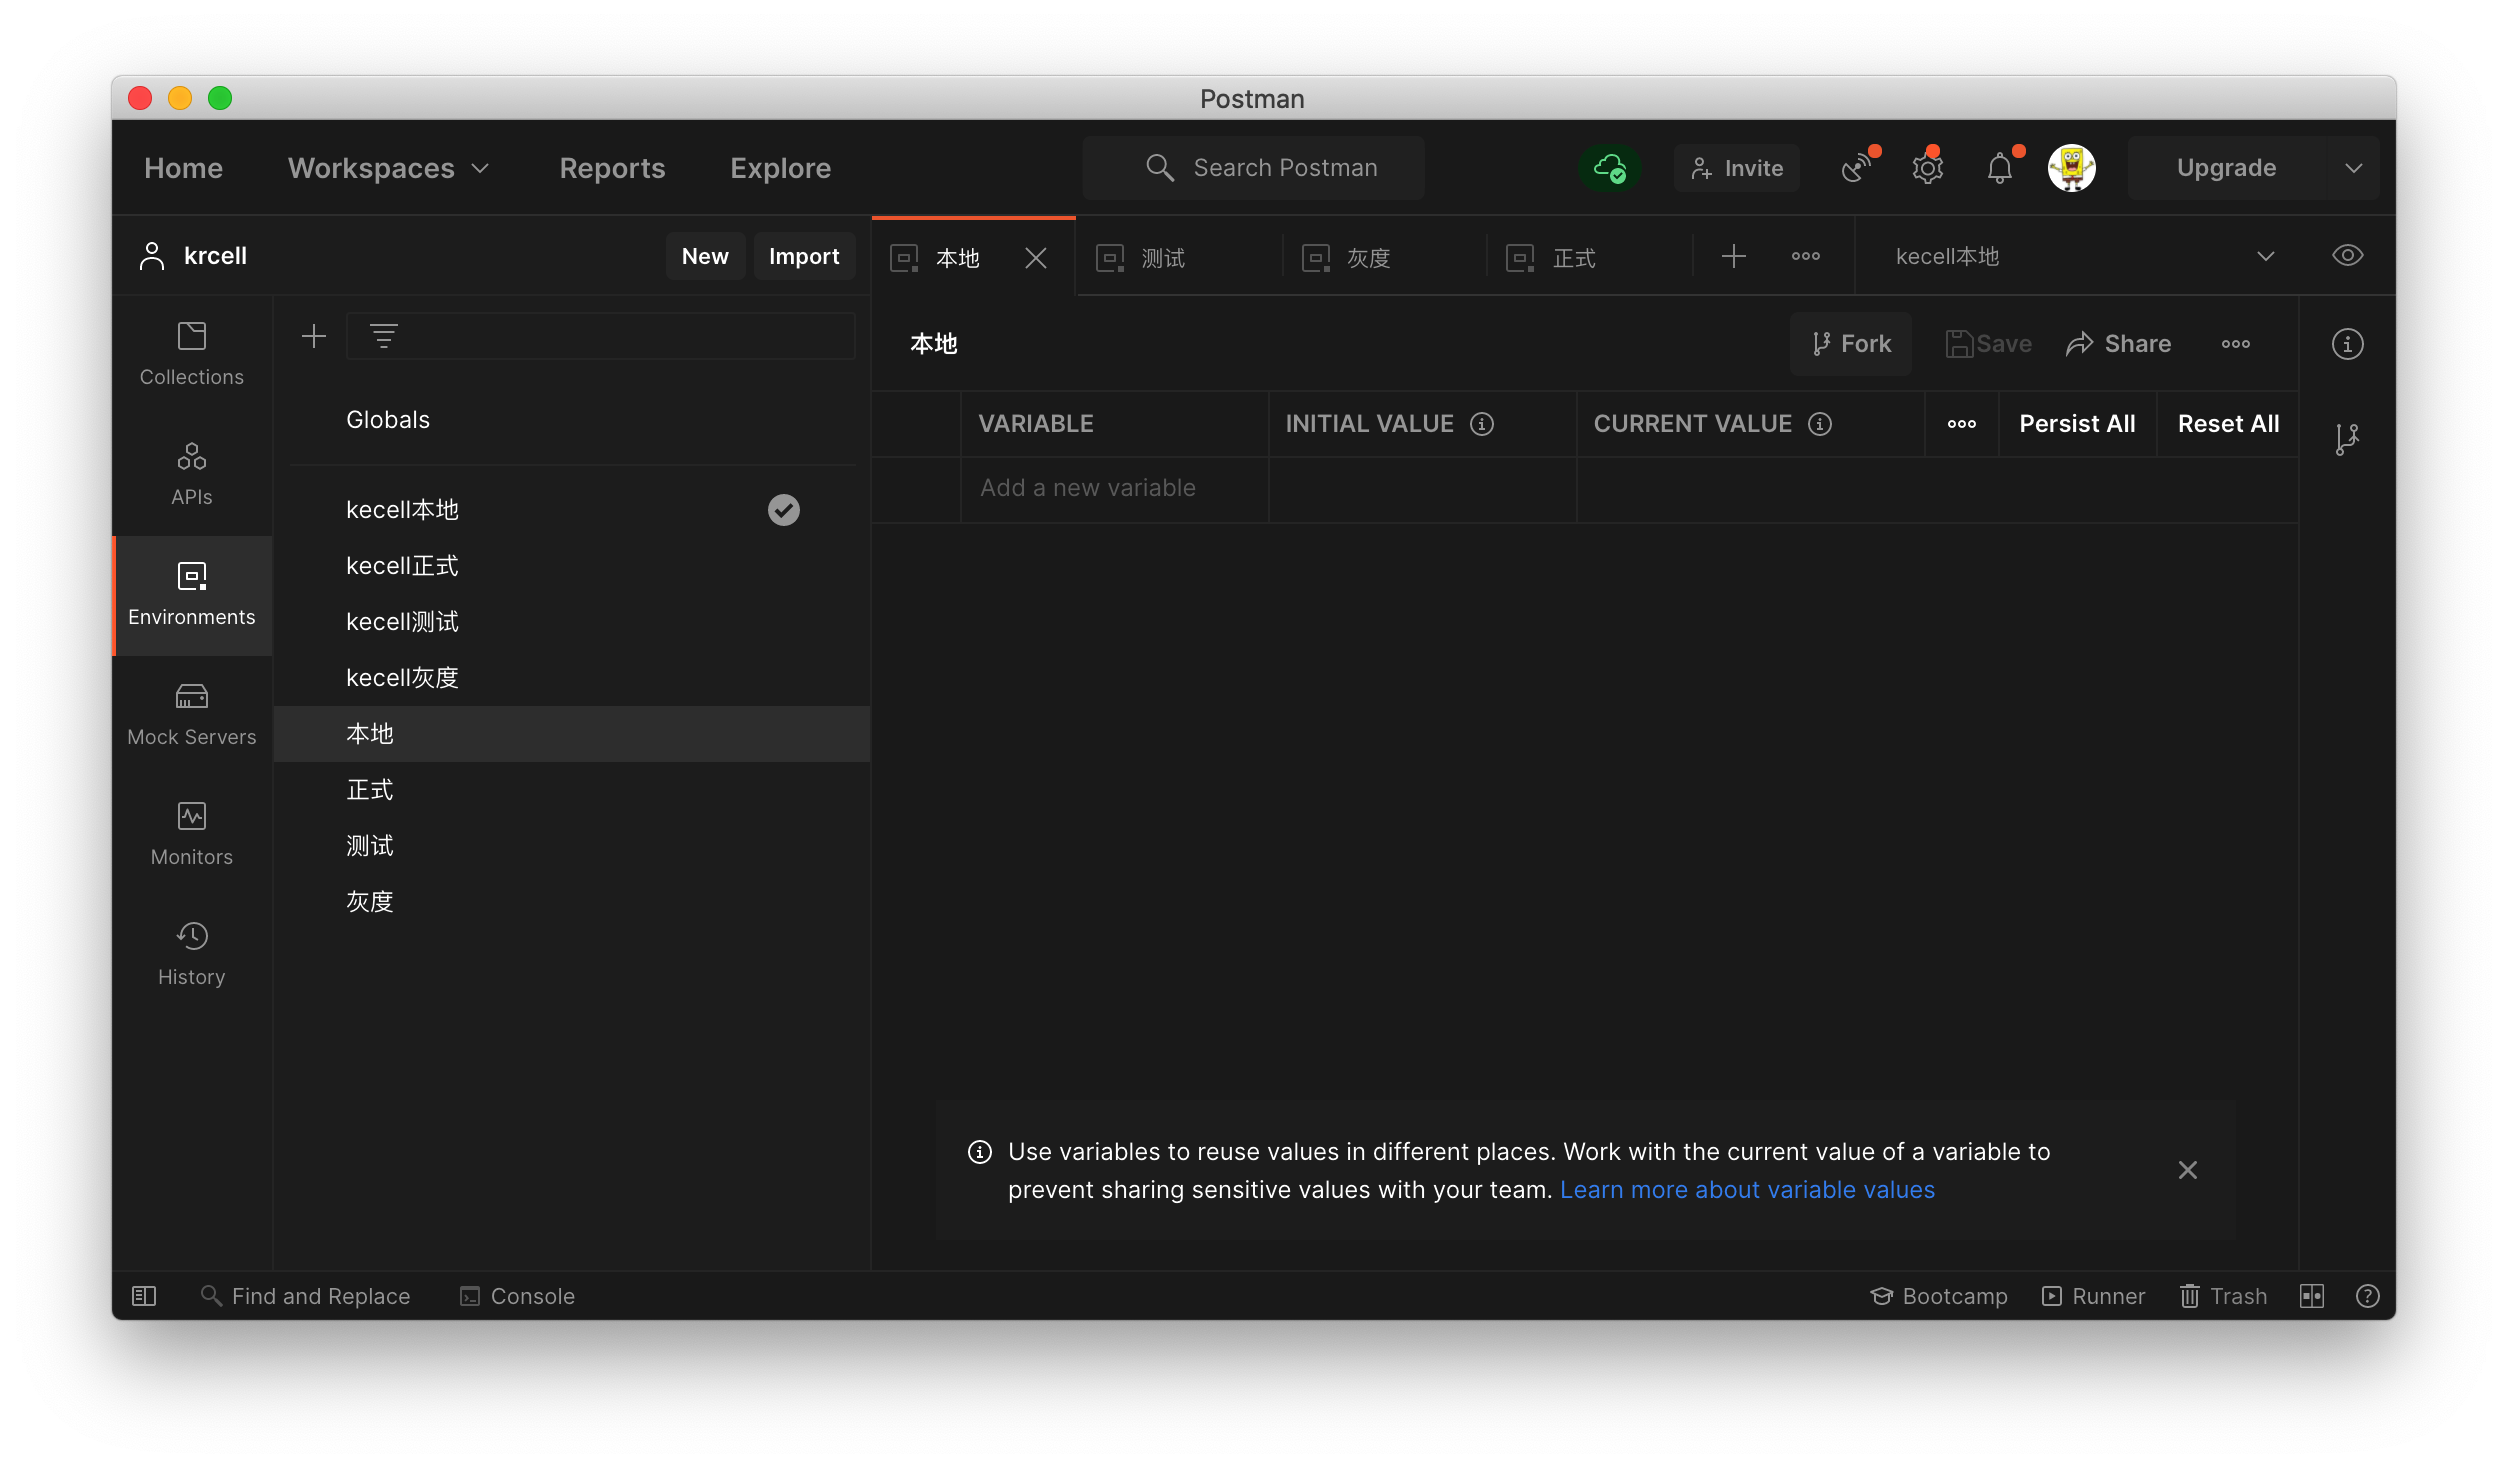Select the kecell灰度 environment

click(571, 678)
